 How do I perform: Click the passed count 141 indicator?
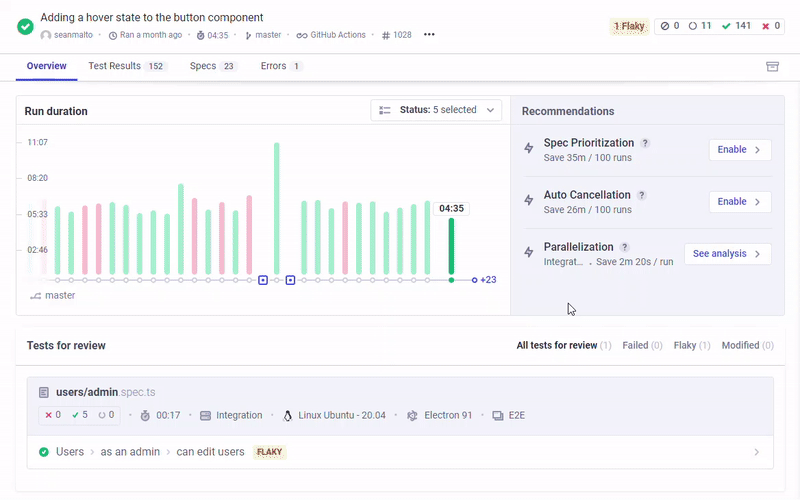(736, 26)
